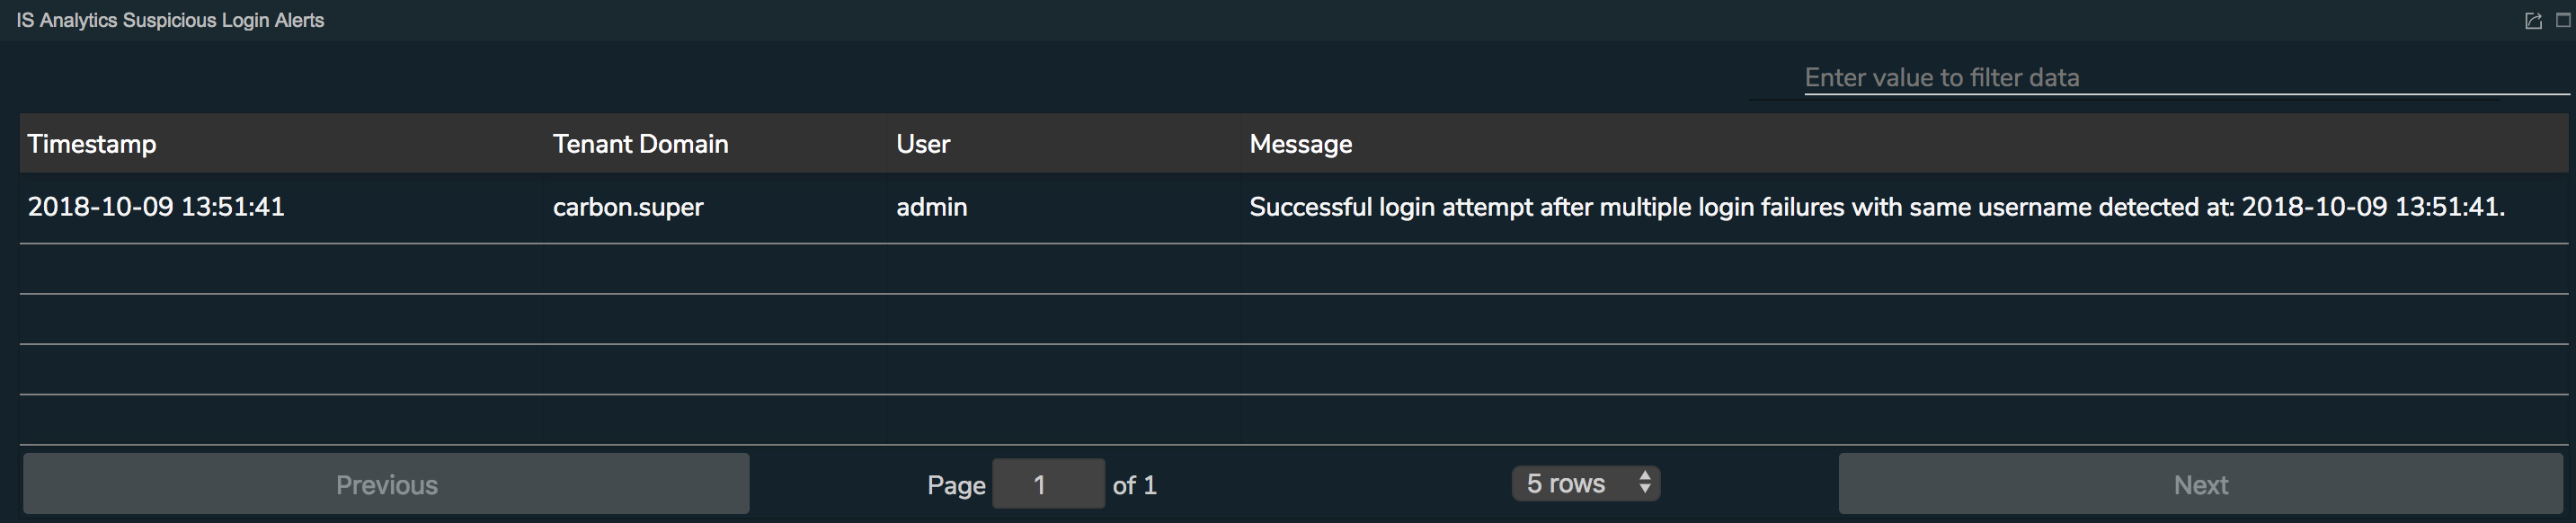The width and height of the screenshot is (2576, 523).
Task: Click the first empty table row
Action: tap(1294, 269)
